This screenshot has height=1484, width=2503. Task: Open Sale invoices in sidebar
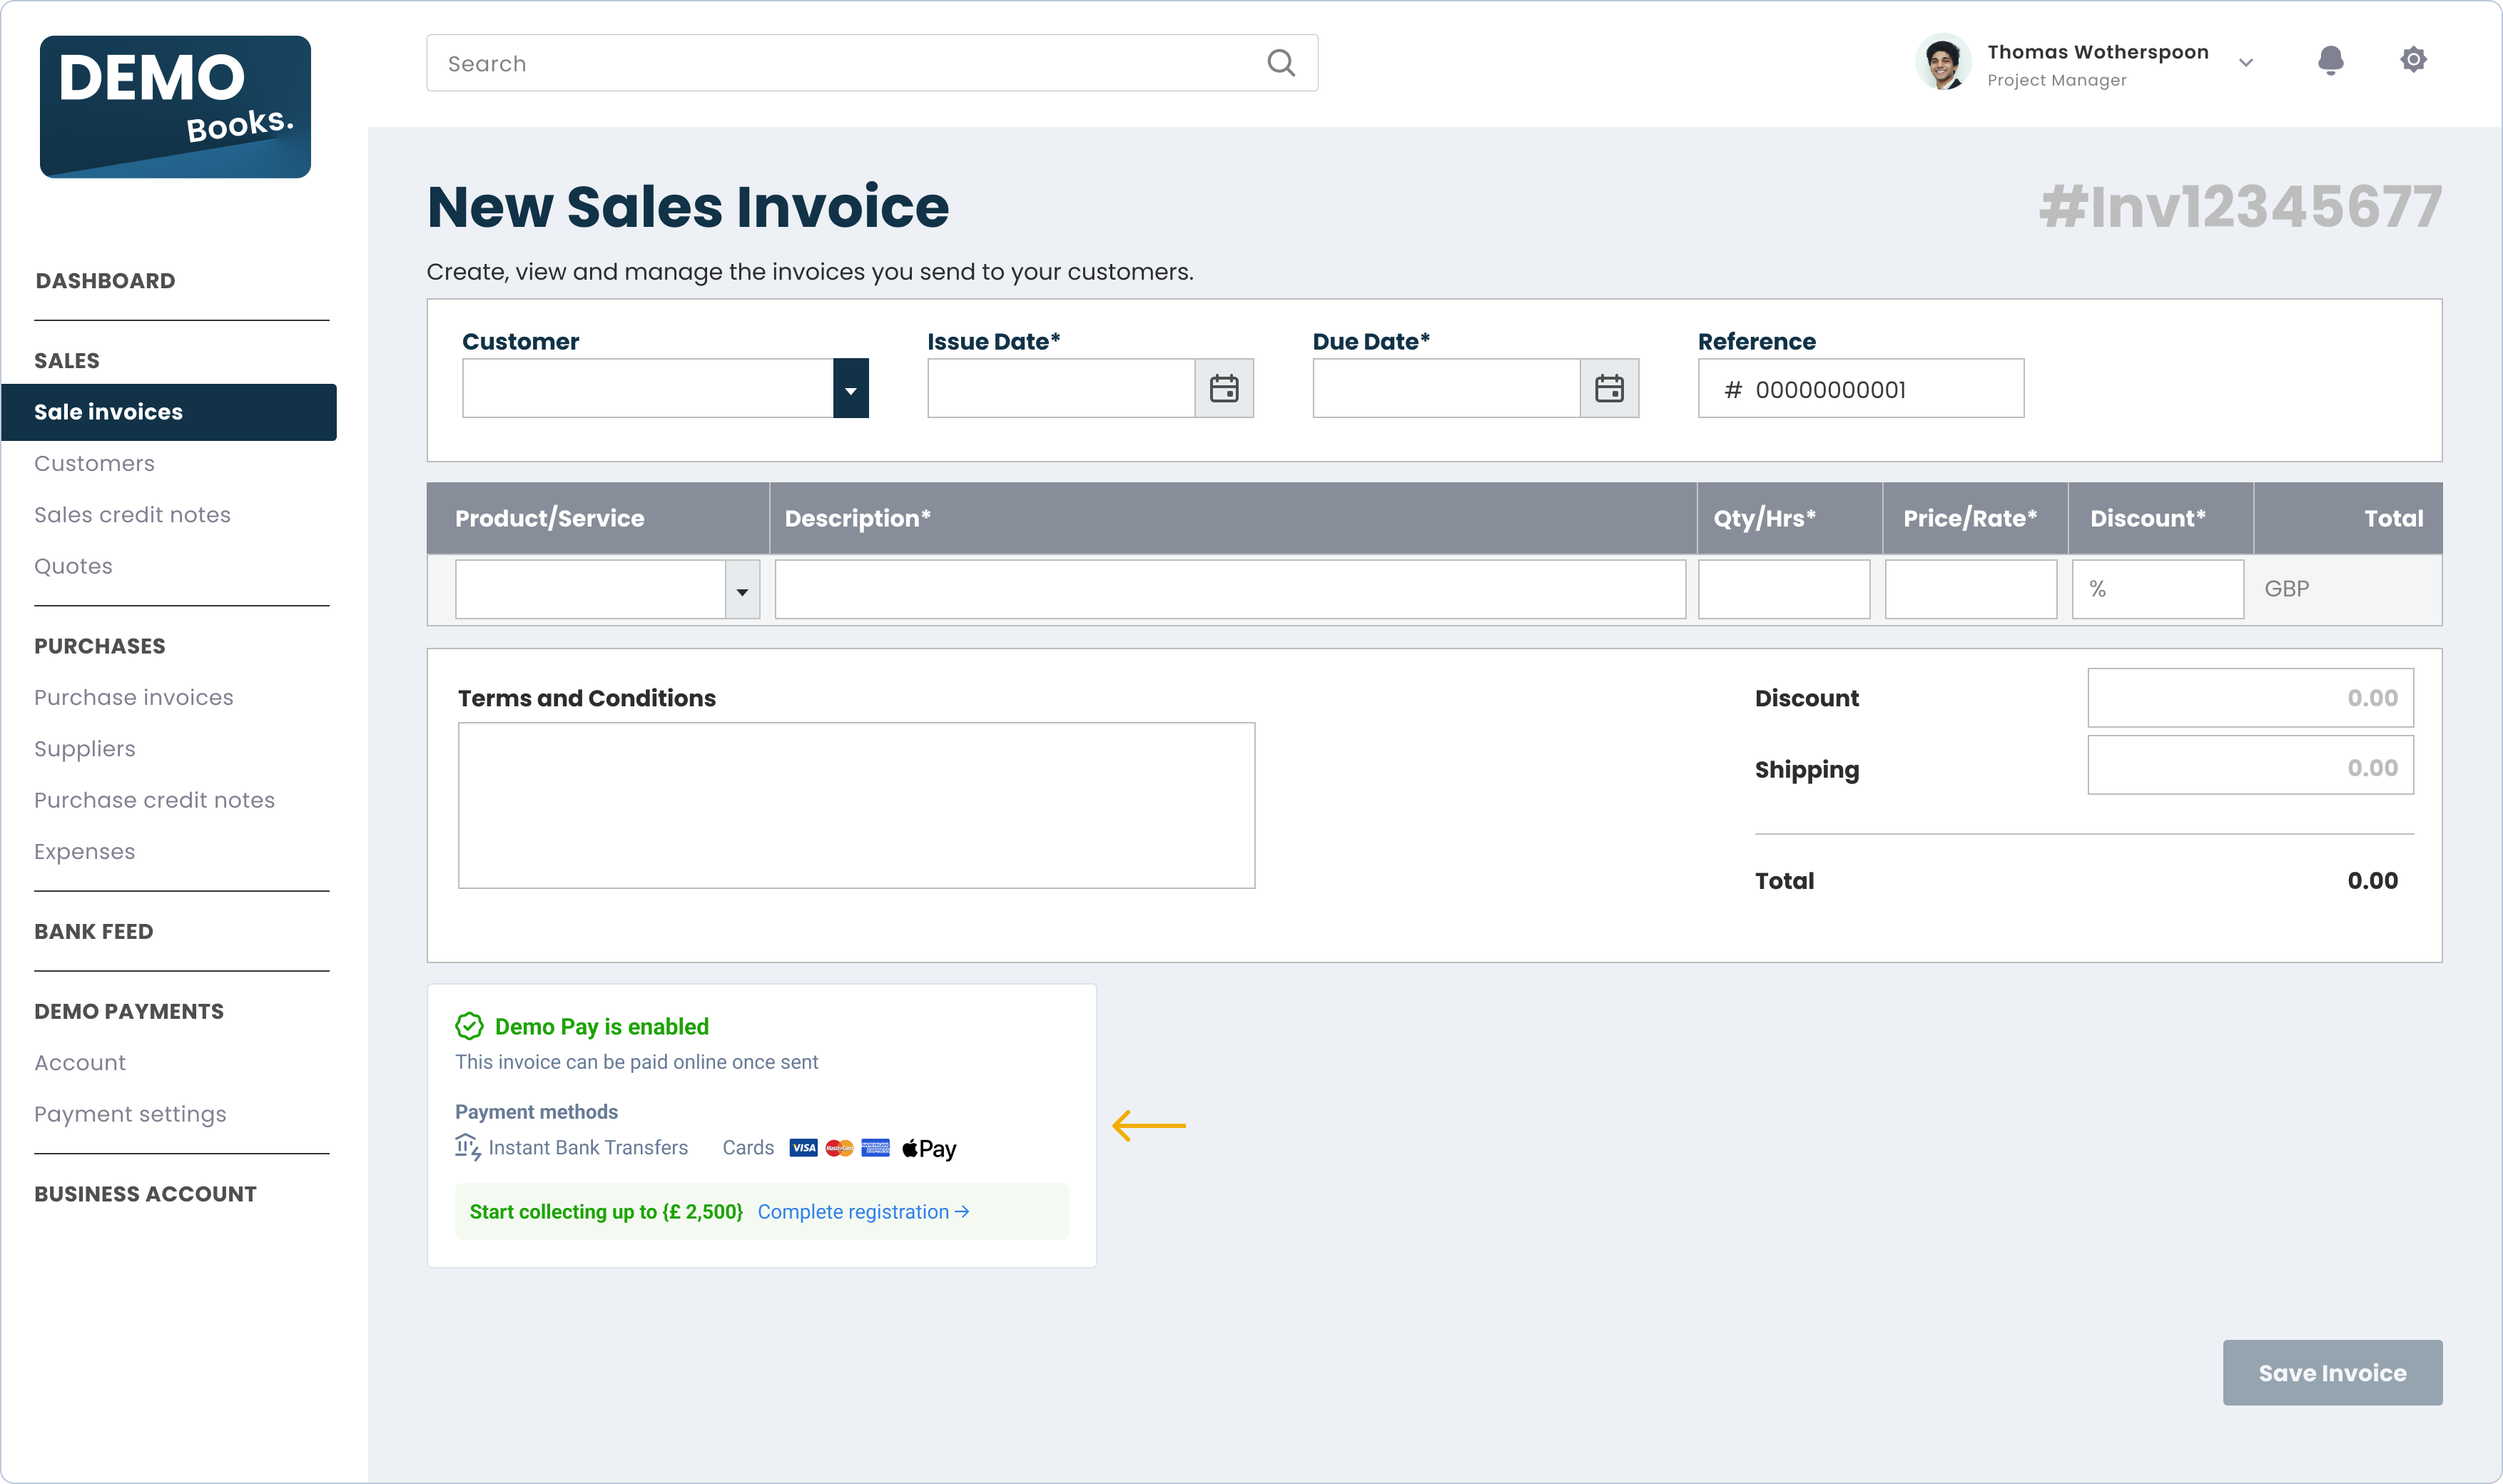(169, 412)
